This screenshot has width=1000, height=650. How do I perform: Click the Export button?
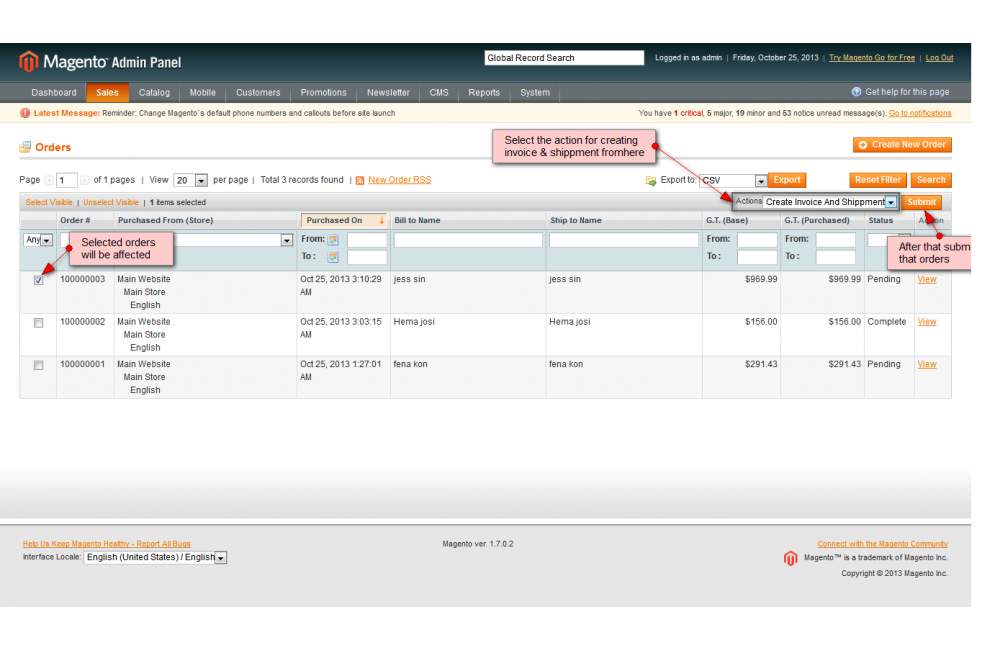[x=787, y=181]
